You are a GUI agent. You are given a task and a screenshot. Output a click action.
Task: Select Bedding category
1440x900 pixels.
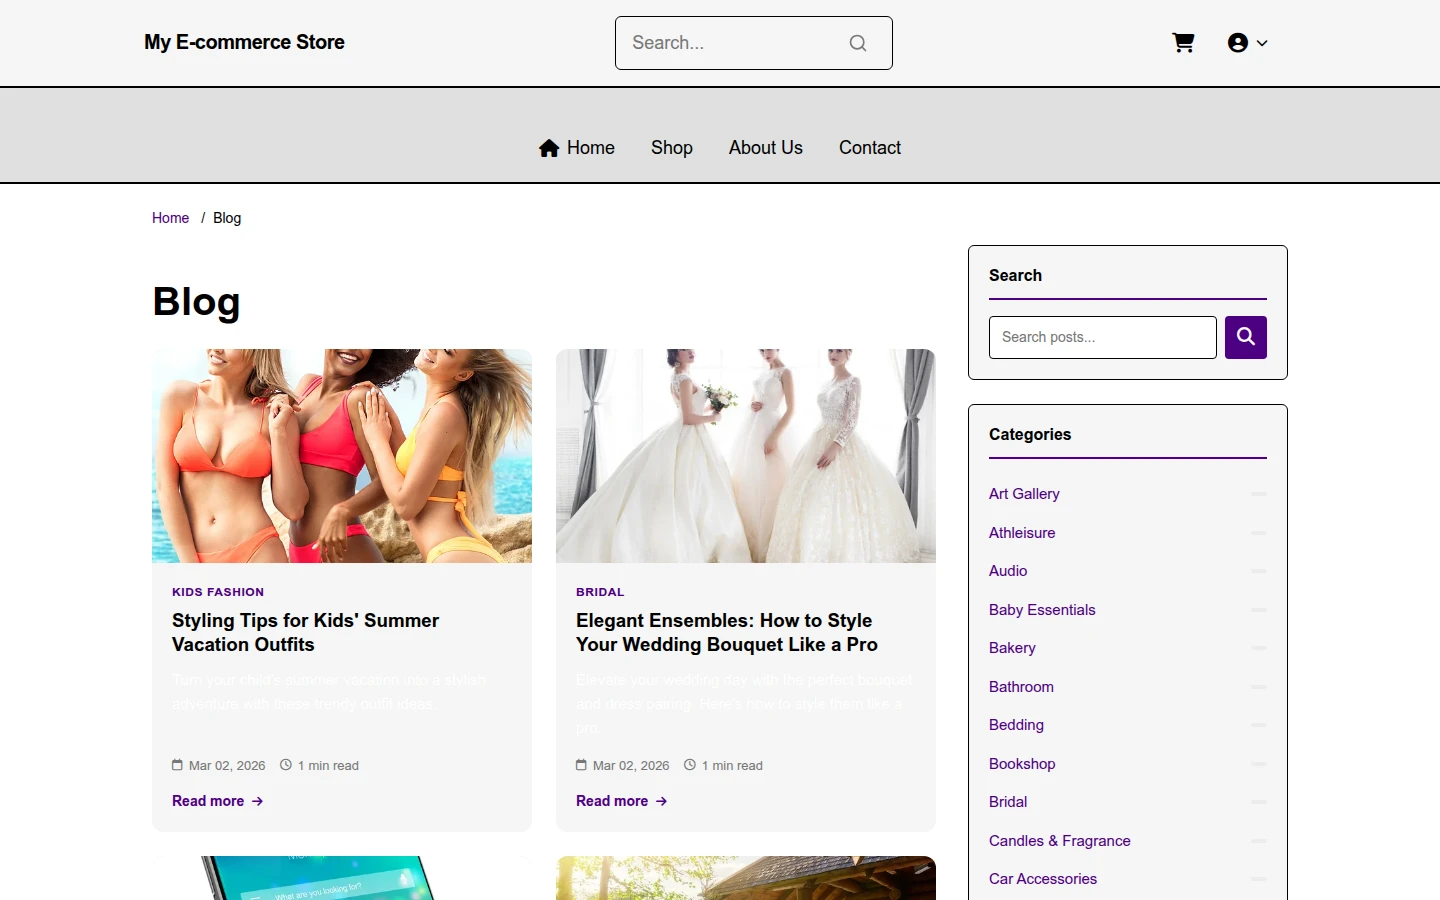pyautogui.click(x=1016, y=725)
